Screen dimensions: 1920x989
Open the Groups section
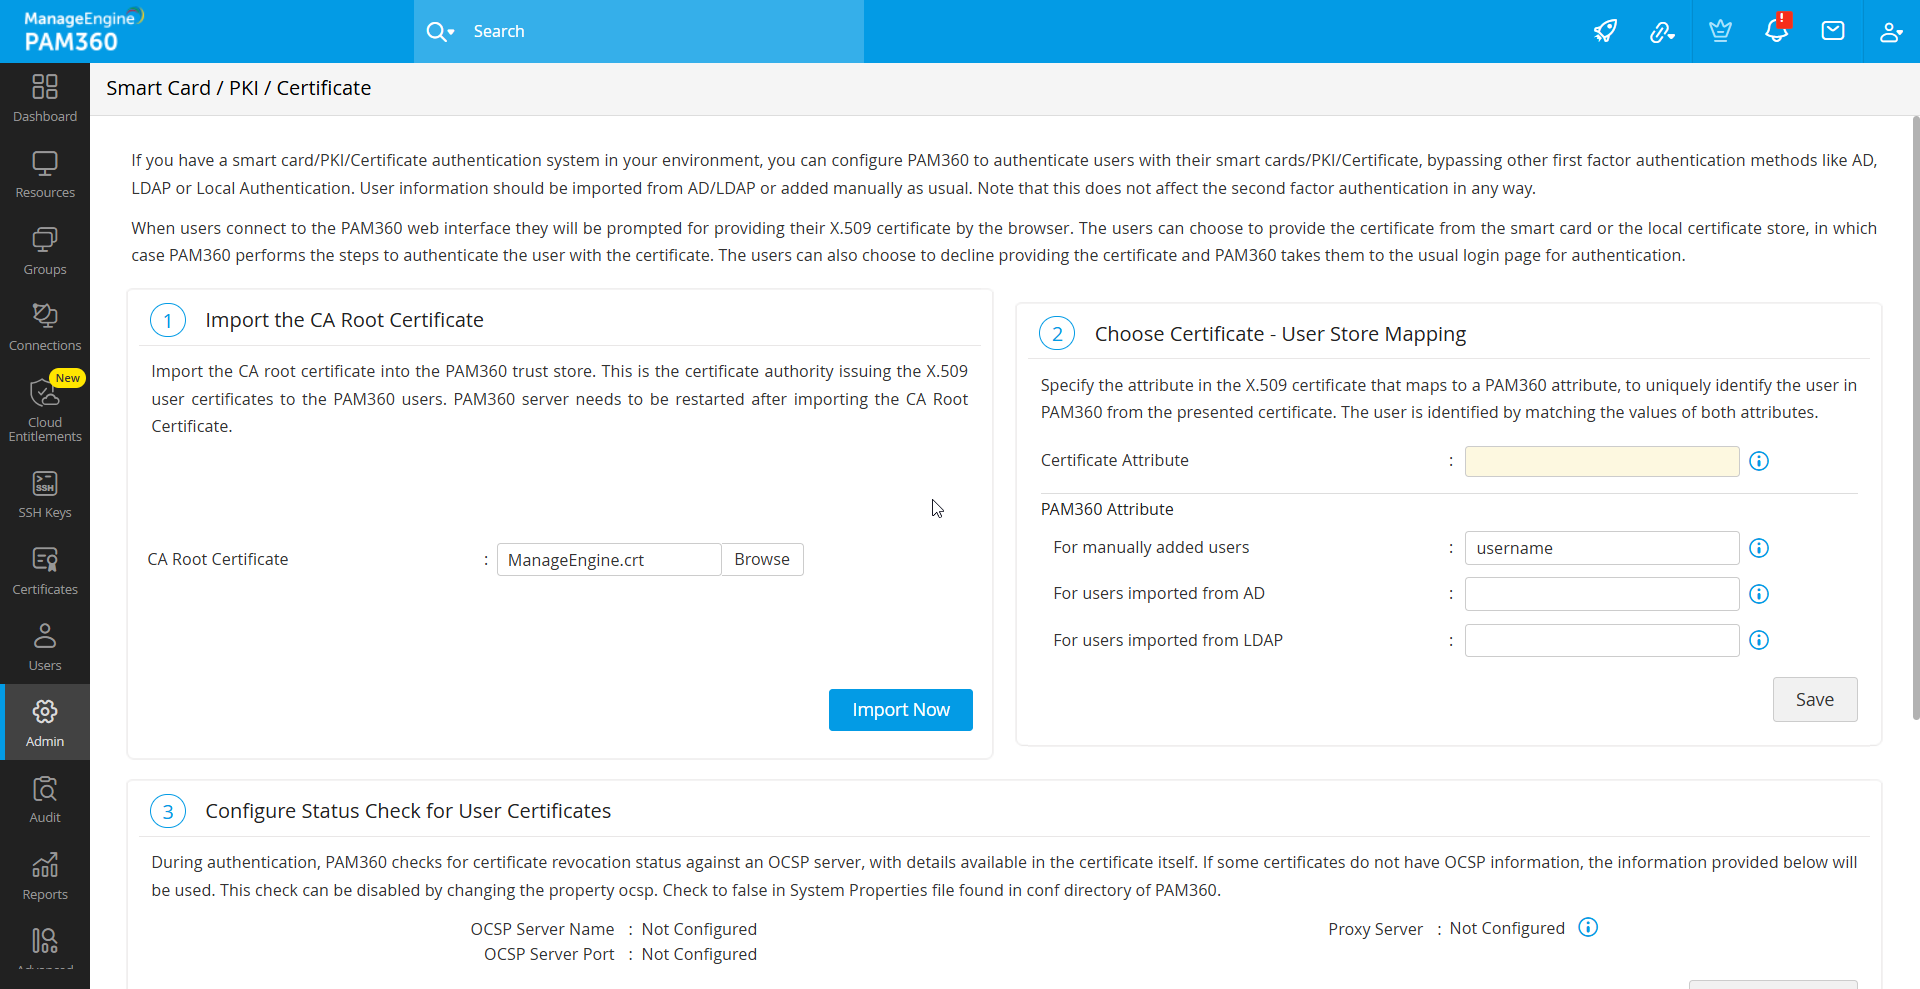point(44,249)
